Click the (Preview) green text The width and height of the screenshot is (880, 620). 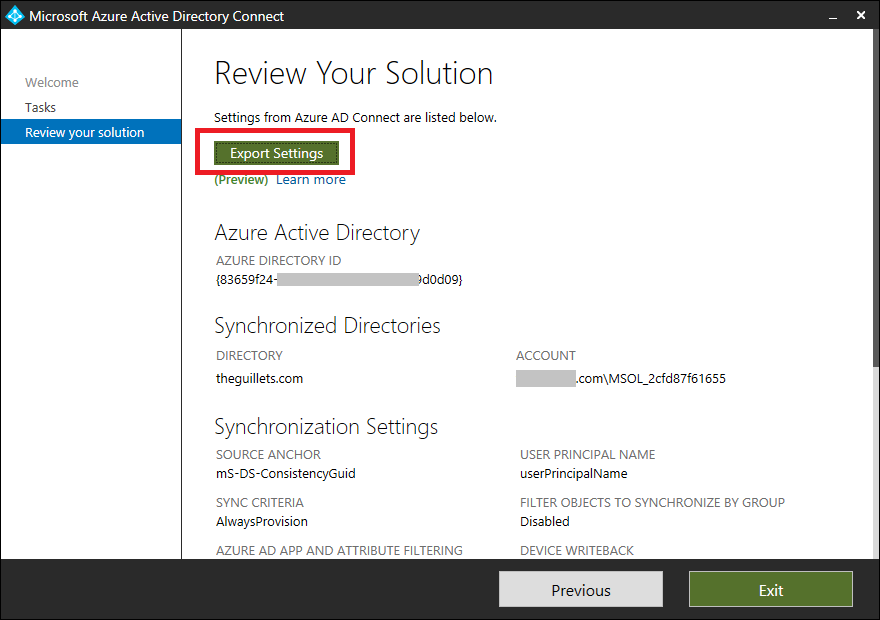click(241, 180)
